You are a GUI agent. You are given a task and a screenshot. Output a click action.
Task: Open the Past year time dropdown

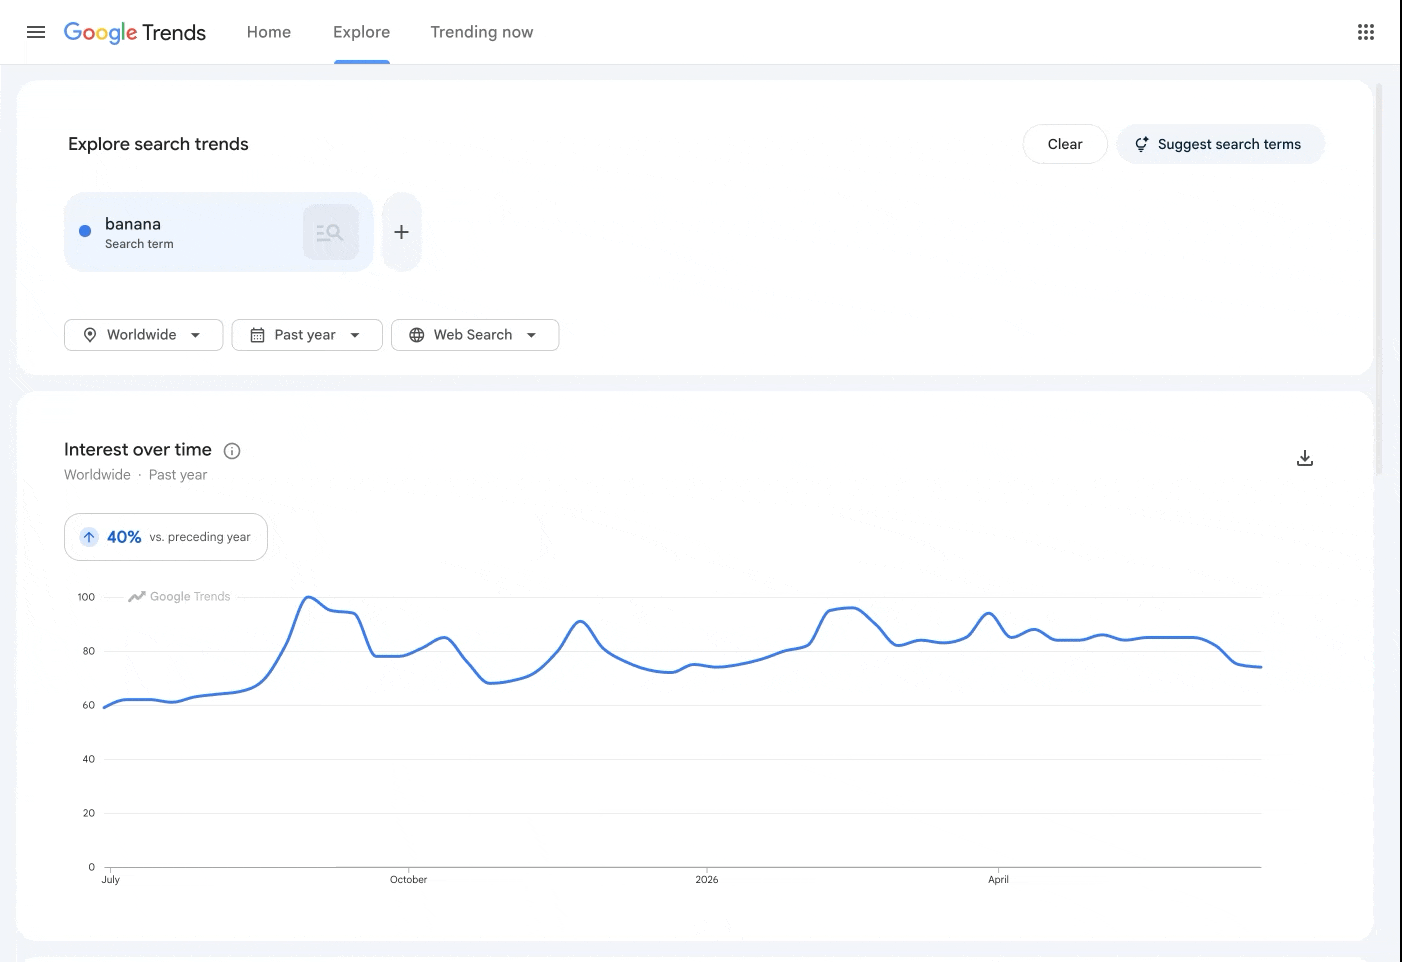click(x=307, y=335)
